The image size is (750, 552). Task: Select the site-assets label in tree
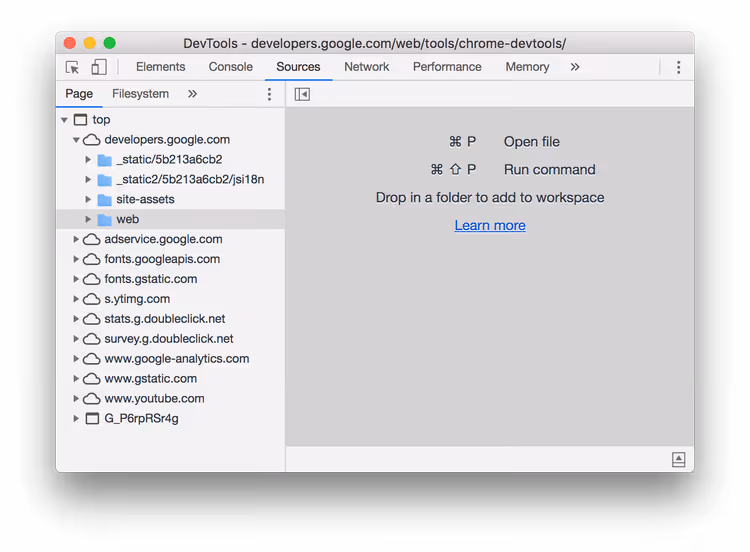[145, 199]
